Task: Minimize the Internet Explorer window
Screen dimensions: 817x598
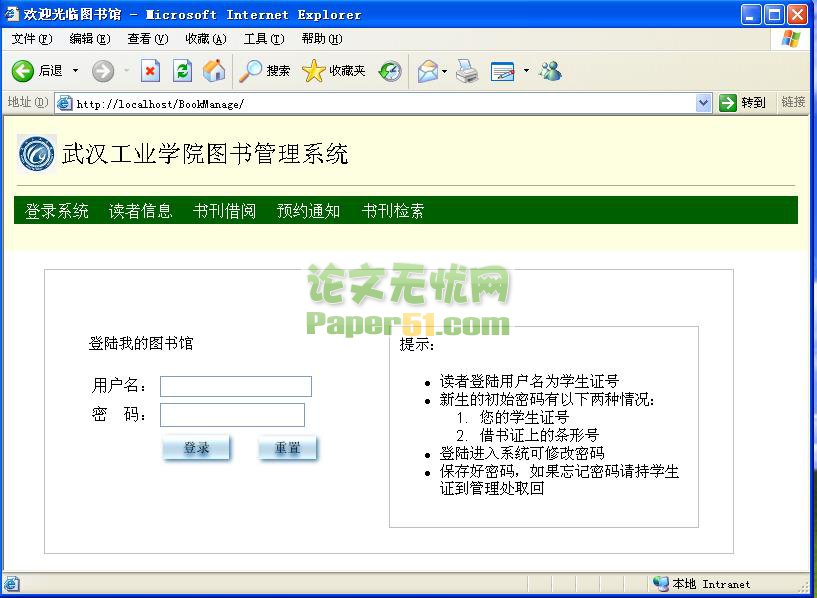Action: click(751, 15)
